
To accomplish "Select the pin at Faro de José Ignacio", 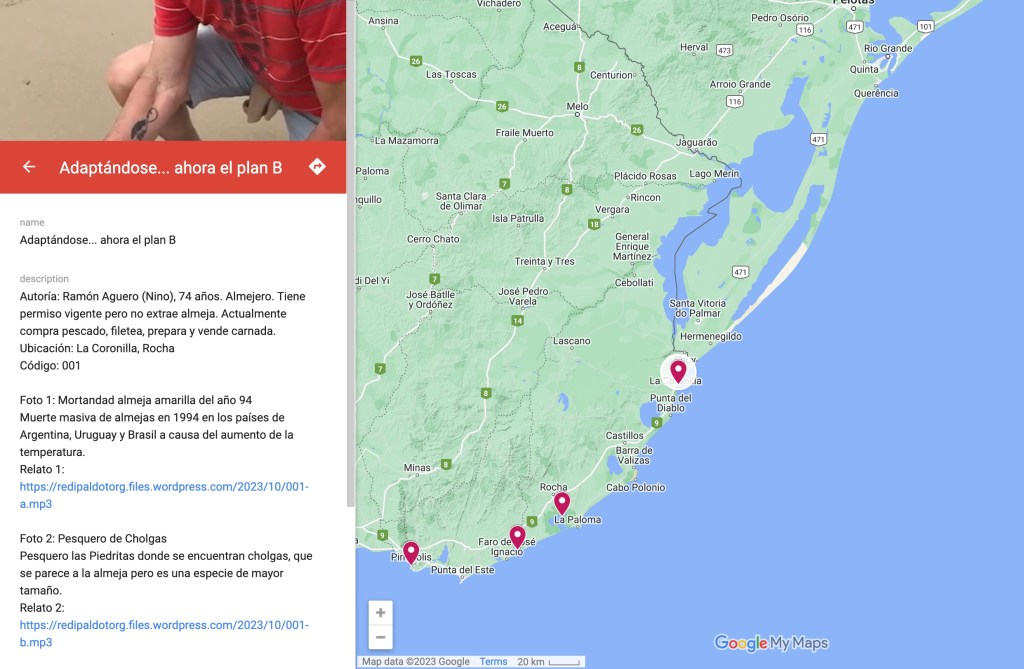I will click(x=517, y=537).
